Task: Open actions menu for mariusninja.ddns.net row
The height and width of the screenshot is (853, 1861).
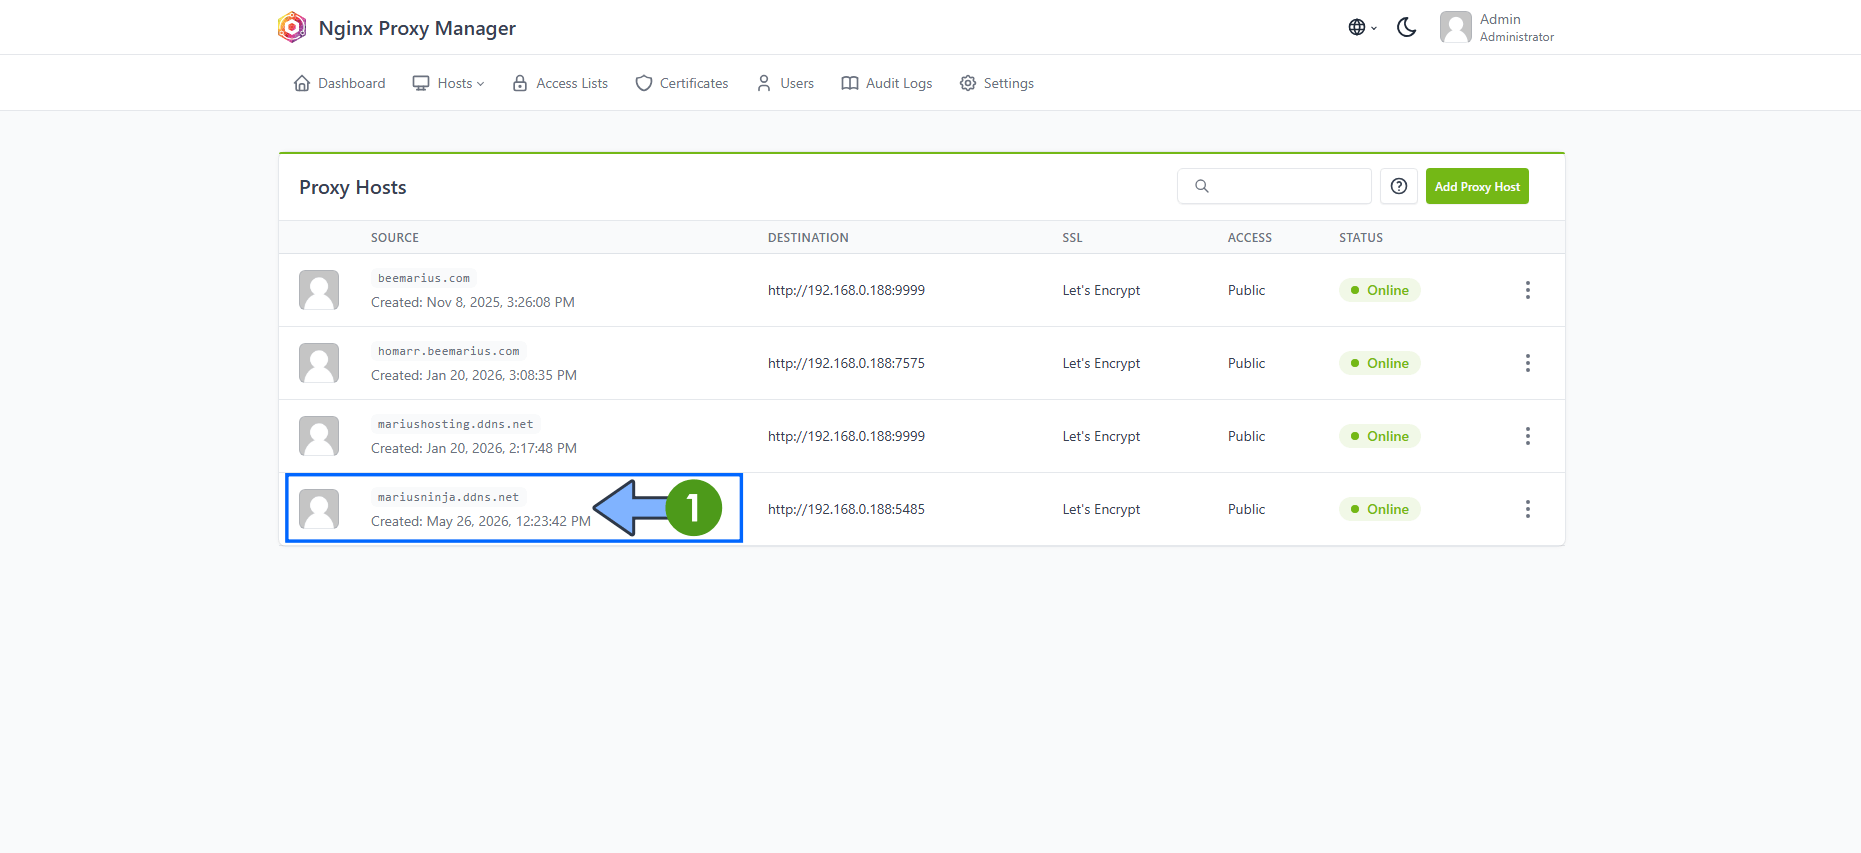Action: pos(1527,509)
